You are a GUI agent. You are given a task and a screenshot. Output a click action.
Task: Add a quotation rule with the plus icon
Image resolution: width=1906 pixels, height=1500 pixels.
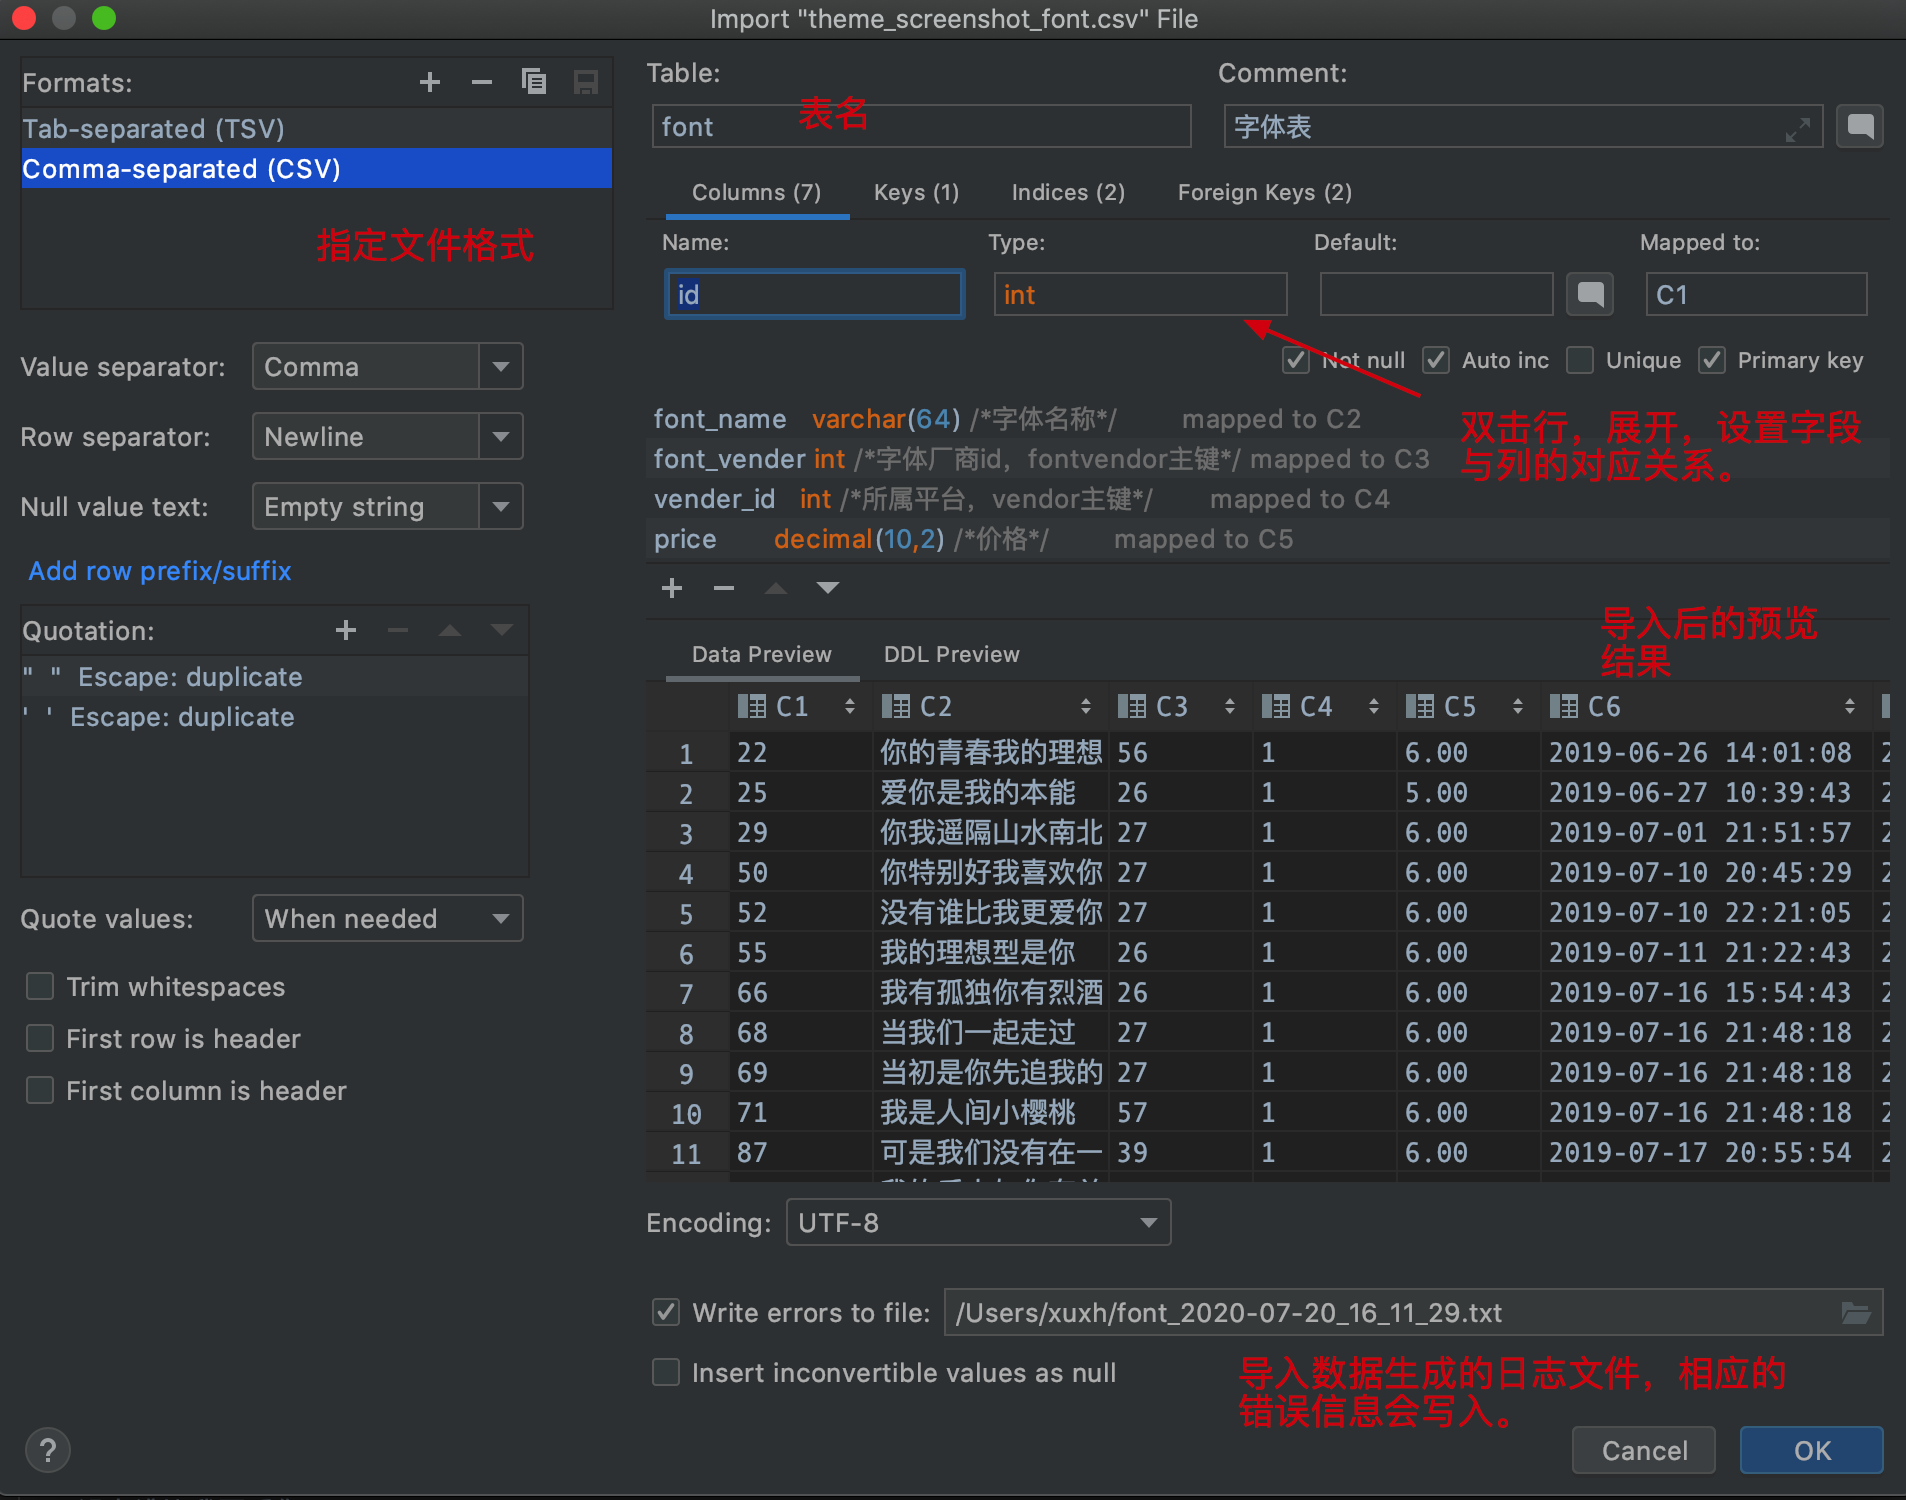[346, 630]
